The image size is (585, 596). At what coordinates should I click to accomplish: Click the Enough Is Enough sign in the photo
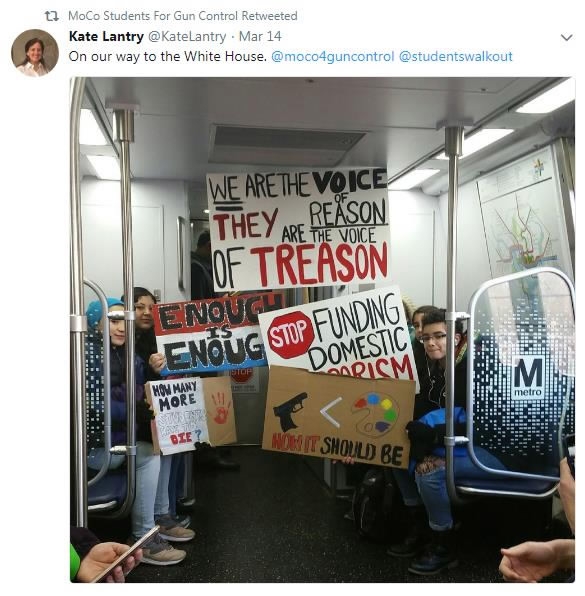point(213,336)
